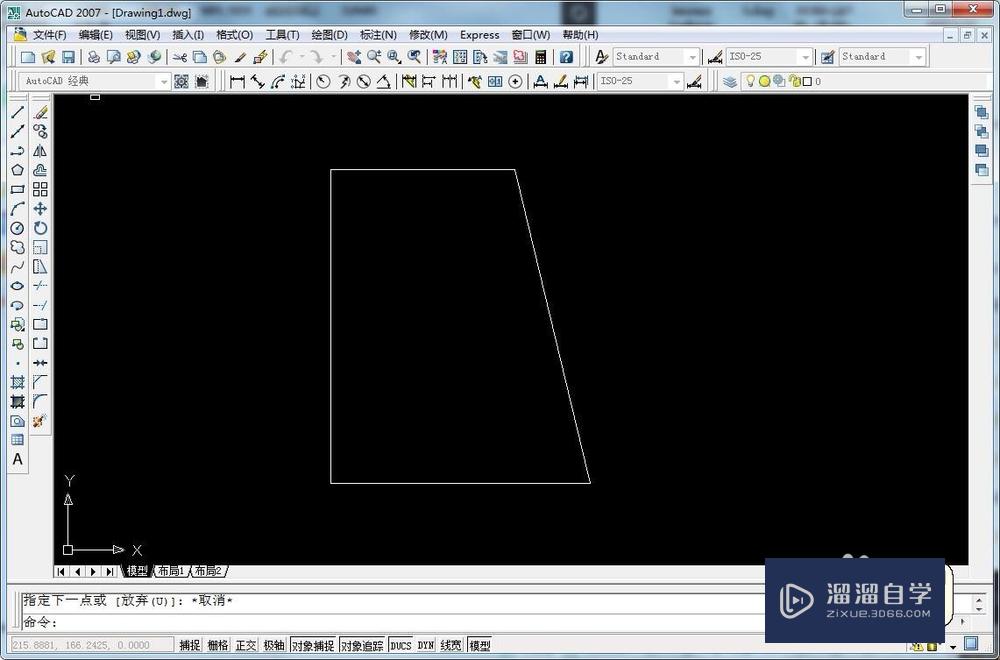Open the 修改(M) menu
Image resolution: width=1000 pixels, height=660 pixels.
427,34
